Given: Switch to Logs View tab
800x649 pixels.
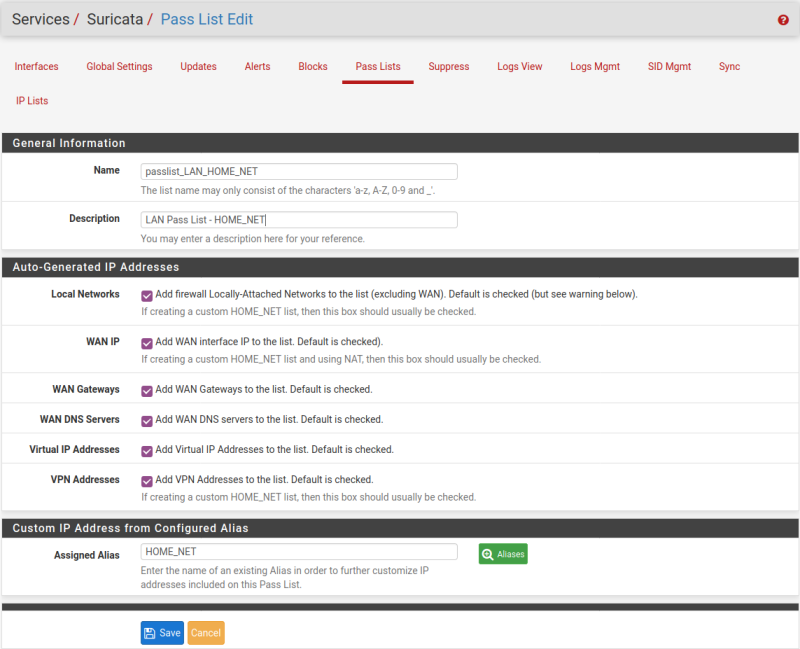Looking at the screenshot, I should point(519,66).
